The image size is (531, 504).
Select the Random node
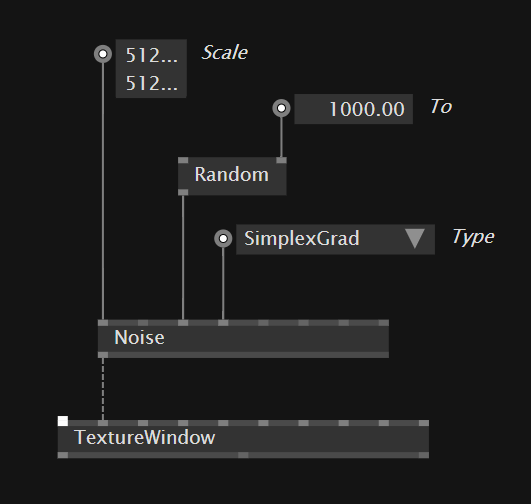point(232,176)
